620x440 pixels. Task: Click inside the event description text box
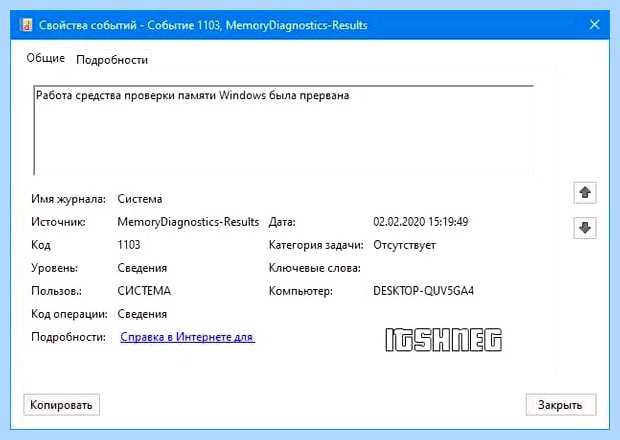pos(284,130)
